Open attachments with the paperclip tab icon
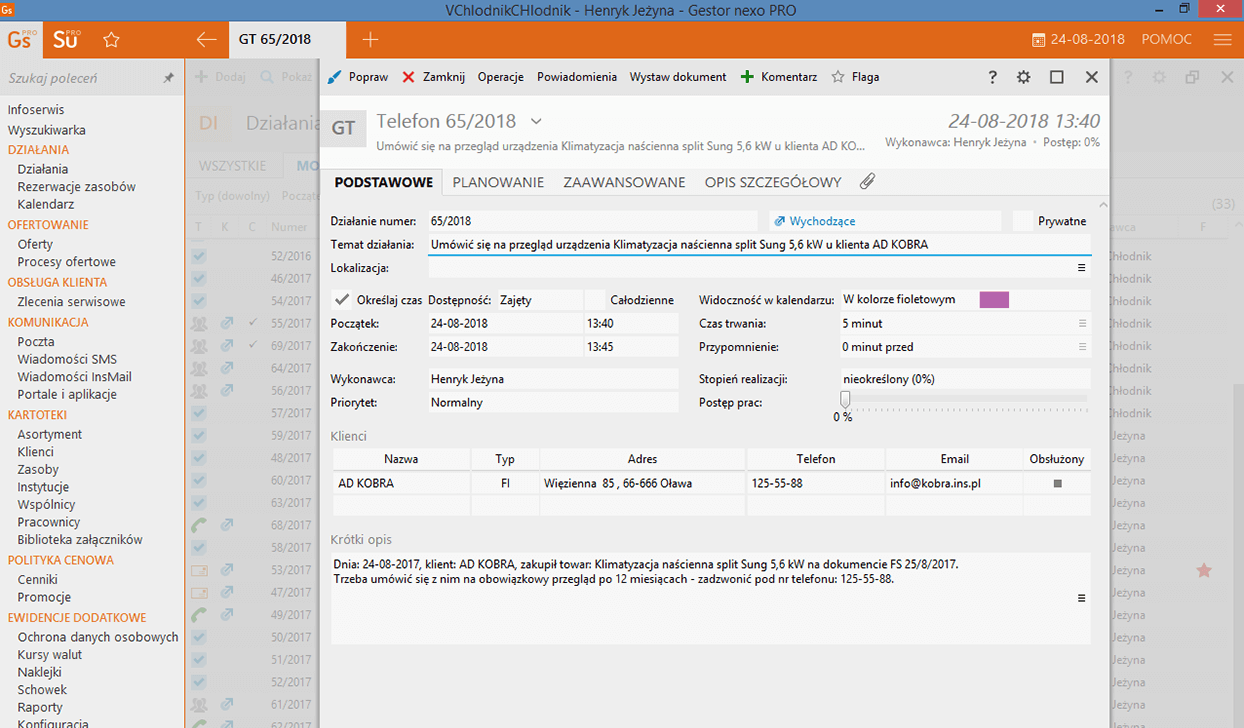This screenshot has height=728, width=1244. click(867, 181)
